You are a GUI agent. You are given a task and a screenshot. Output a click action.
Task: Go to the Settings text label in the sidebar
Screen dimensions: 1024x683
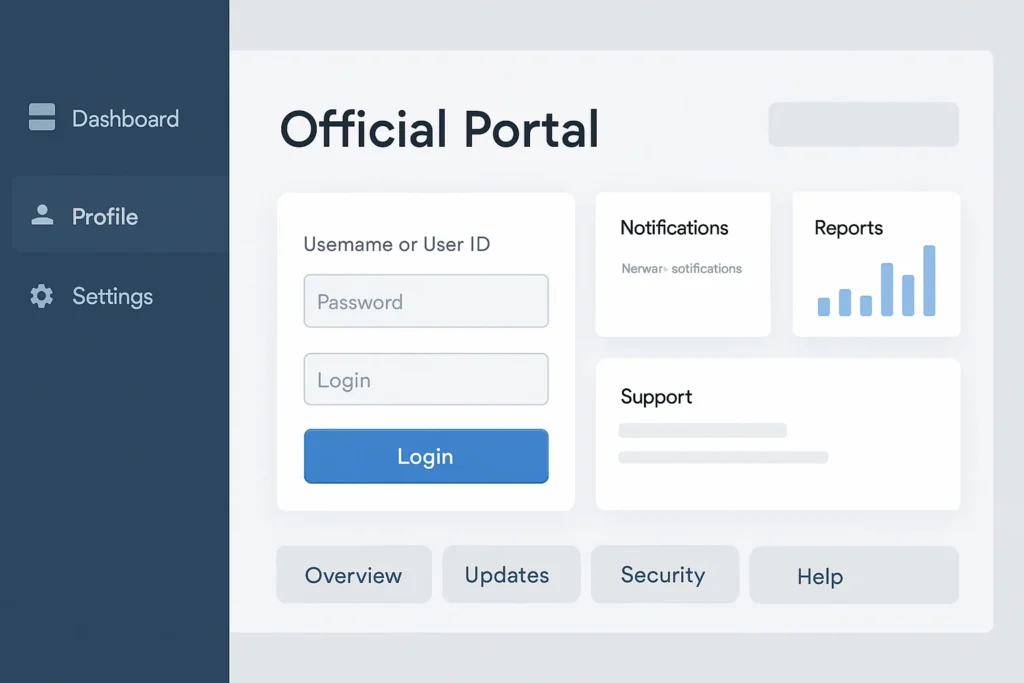tap(112, 297)
